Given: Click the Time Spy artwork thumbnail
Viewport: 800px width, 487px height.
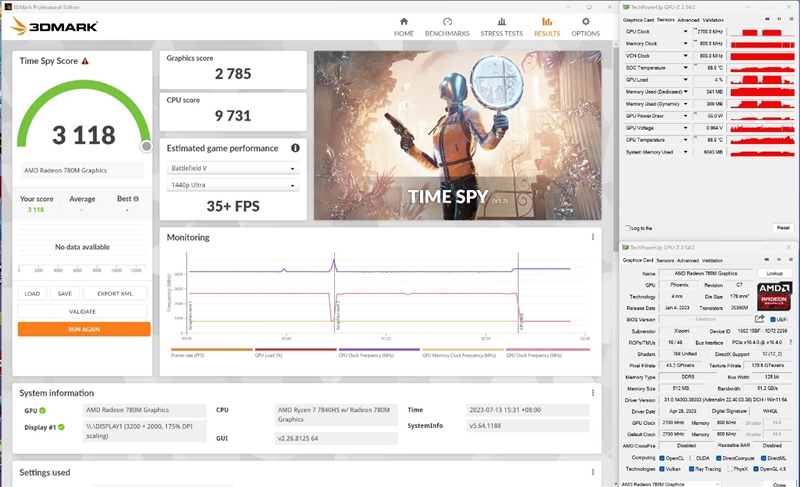Looking at the screenshot, I should [457, 135].
